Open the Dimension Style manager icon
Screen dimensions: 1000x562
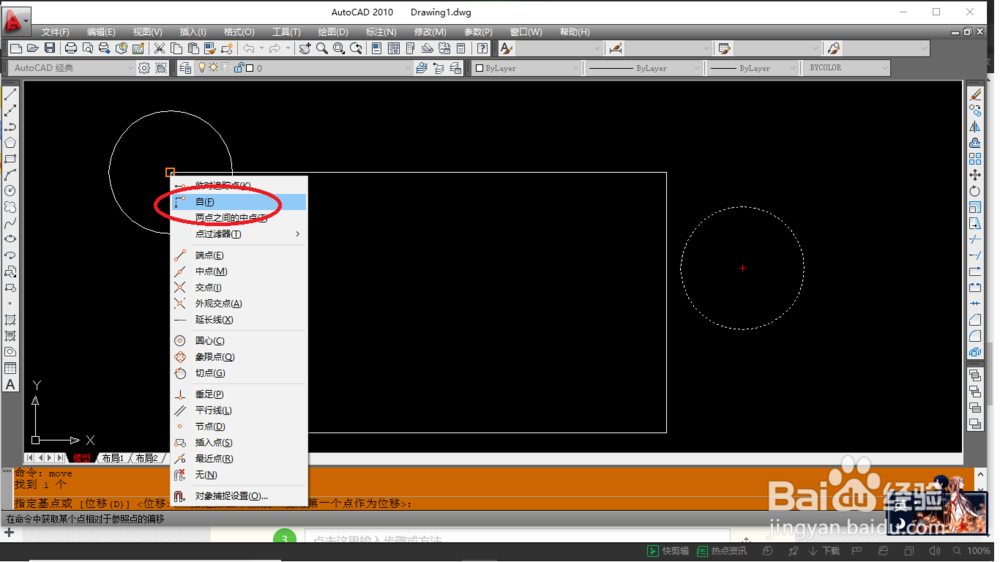pyautogui.click(x=615, y=48)
